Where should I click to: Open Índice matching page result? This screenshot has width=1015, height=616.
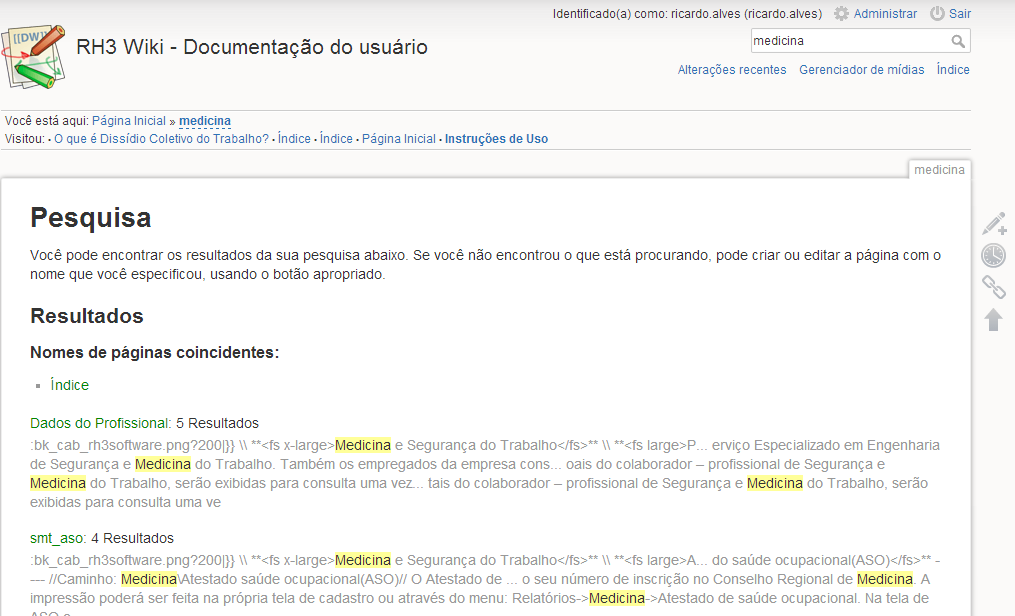(70, 385)
